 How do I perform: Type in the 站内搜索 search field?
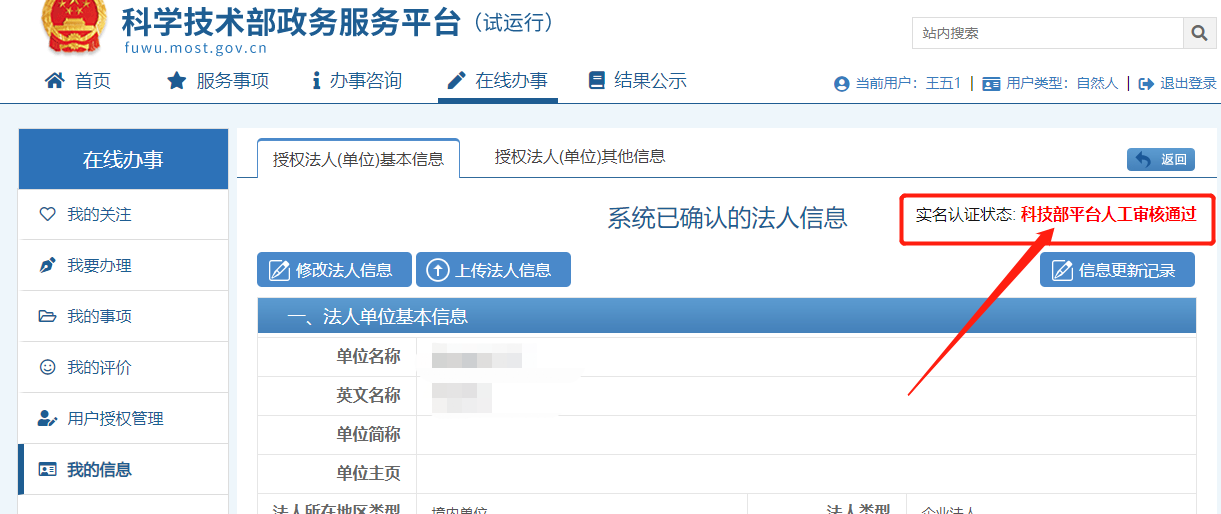point(1046,33)
